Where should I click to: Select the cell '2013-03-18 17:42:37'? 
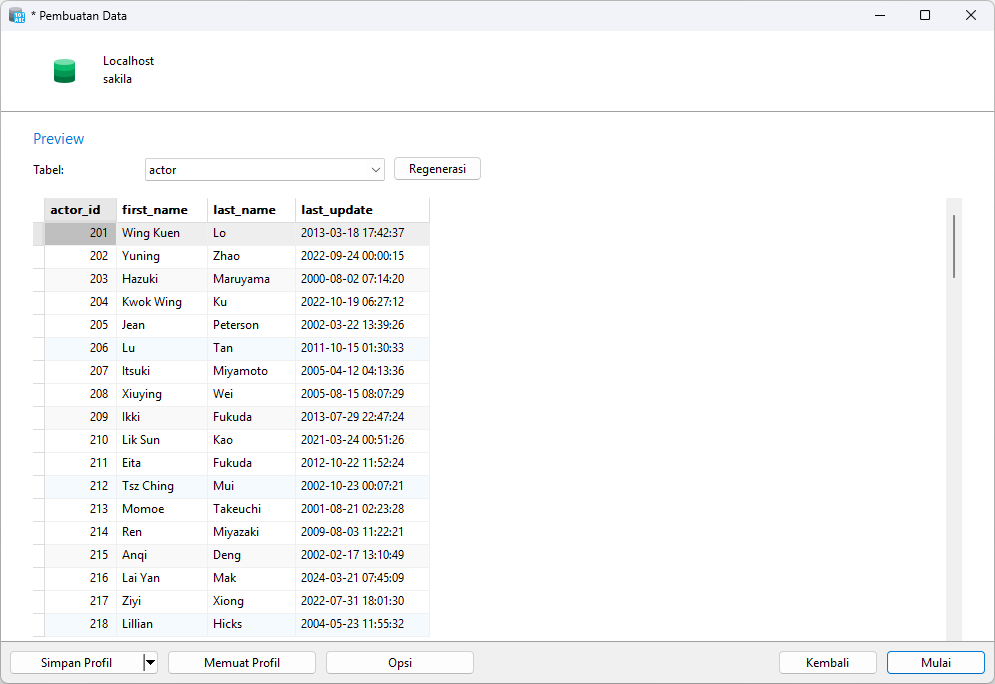click(362, 233)
